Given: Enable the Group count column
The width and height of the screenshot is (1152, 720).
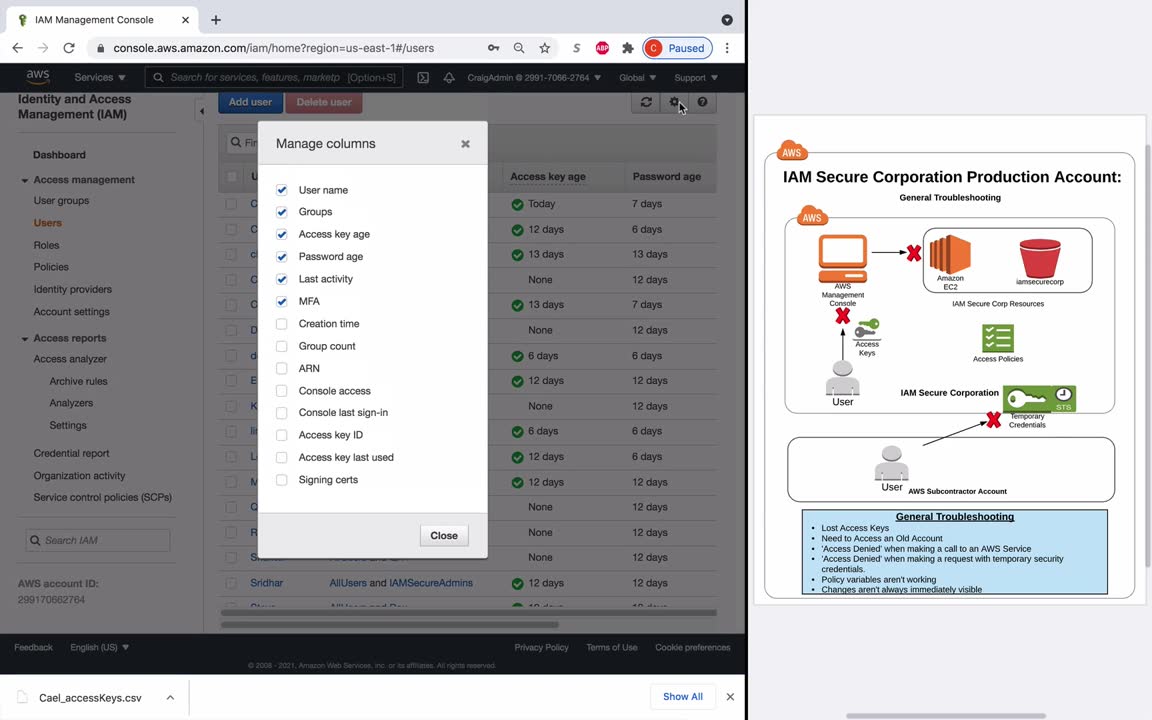Looking at the screenshot, I should (281, 346).
